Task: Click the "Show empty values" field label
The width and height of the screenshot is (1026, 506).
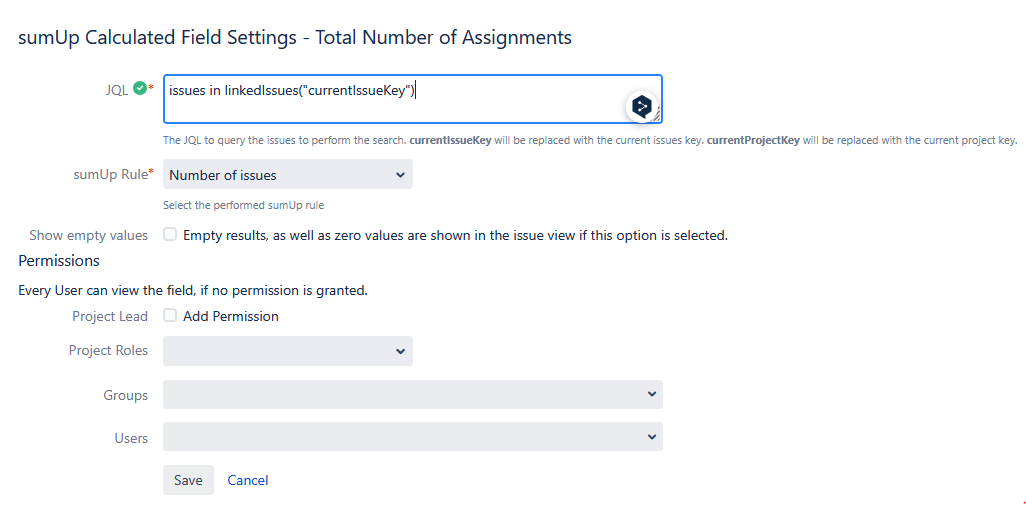Action: tap(88, 235)
